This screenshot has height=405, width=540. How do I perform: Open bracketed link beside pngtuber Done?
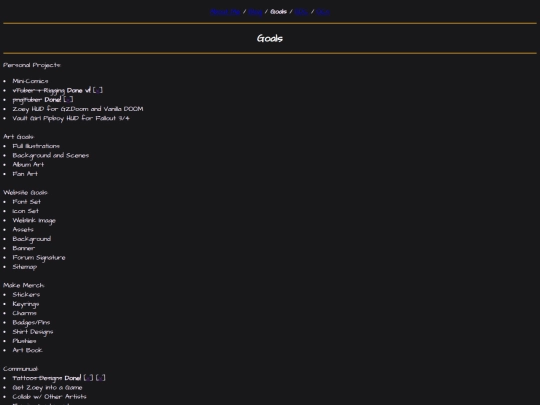tap(68, 100)
